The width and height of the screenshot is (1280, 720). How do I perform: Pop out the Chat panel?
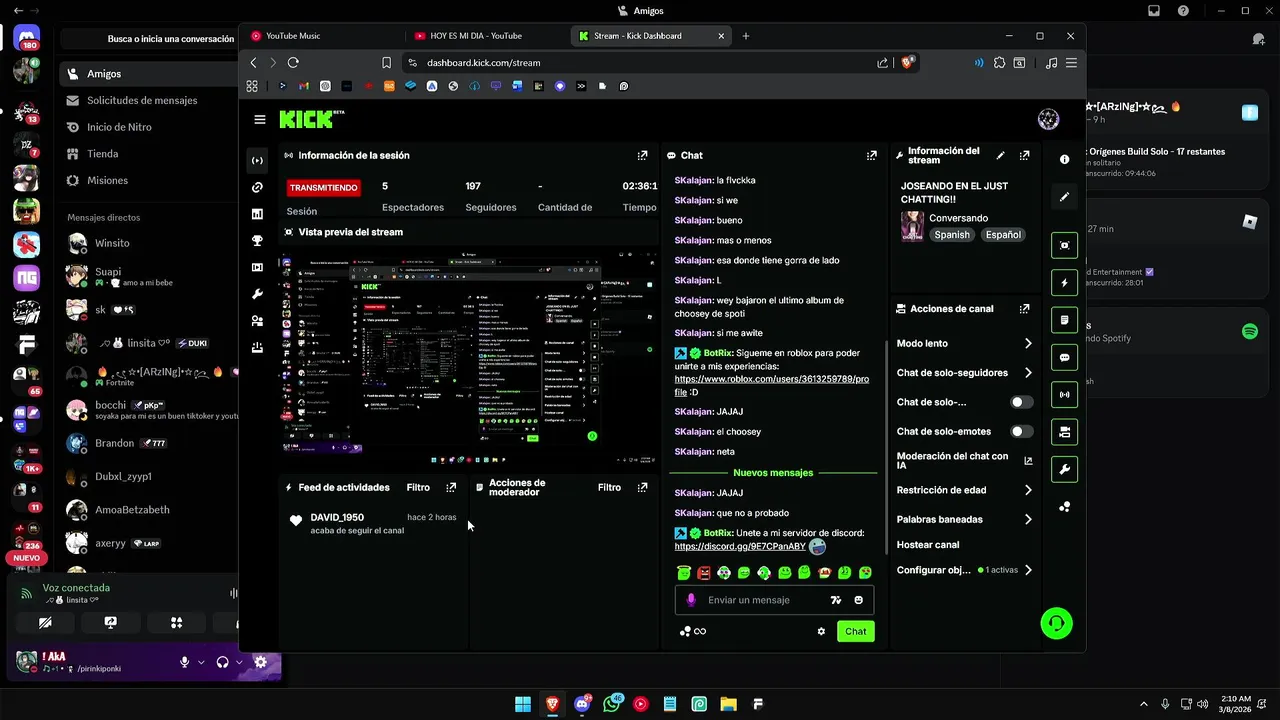point(872,155)
